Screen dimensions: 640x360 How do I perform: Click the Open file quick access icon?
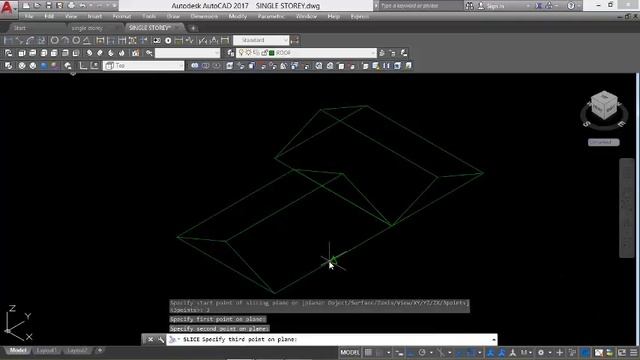[37, 6]
